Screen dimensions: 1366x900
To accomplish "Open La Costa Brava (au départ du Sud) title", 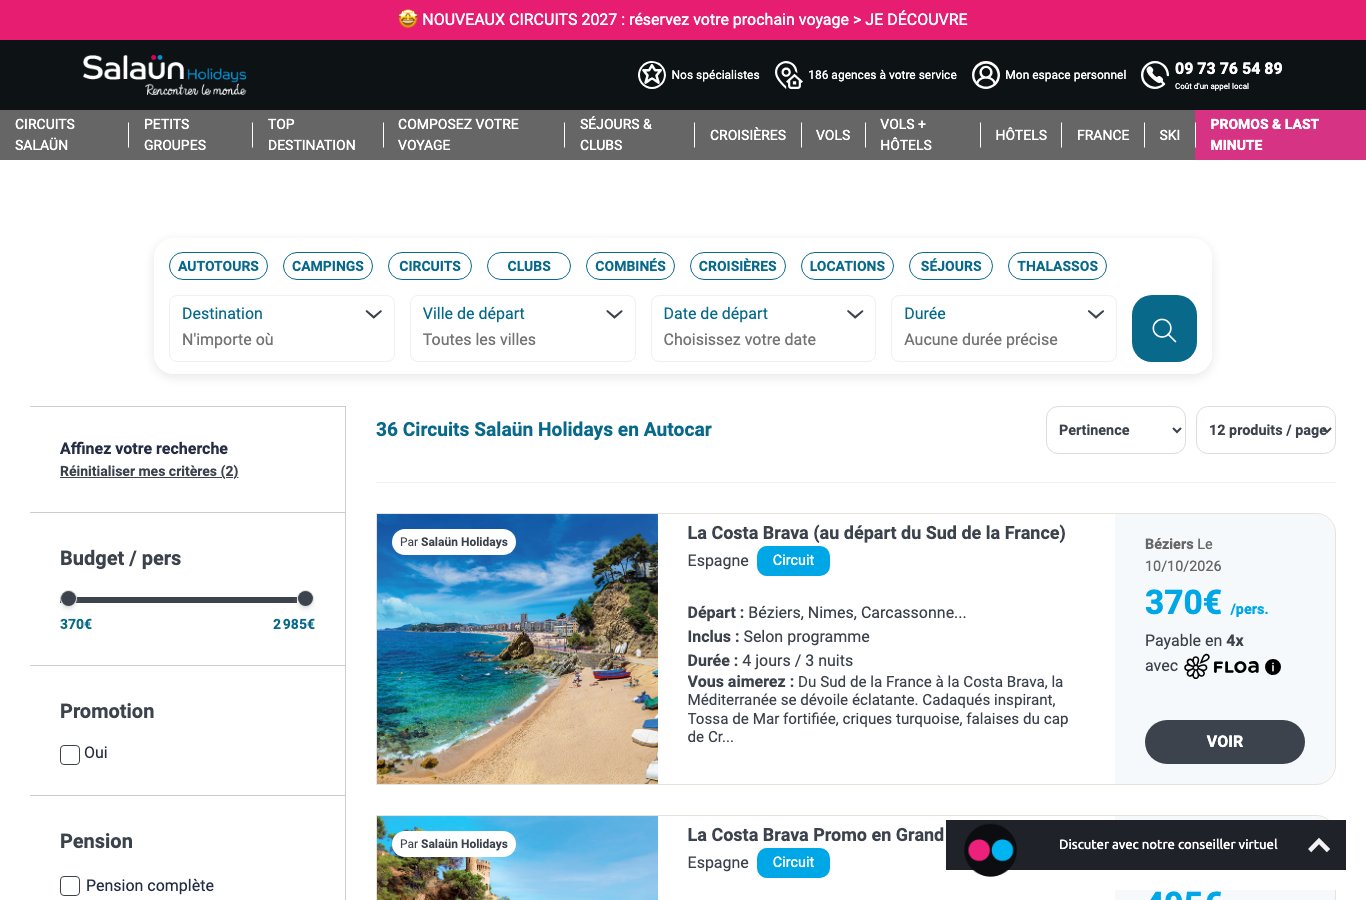I will pos(876,533).
